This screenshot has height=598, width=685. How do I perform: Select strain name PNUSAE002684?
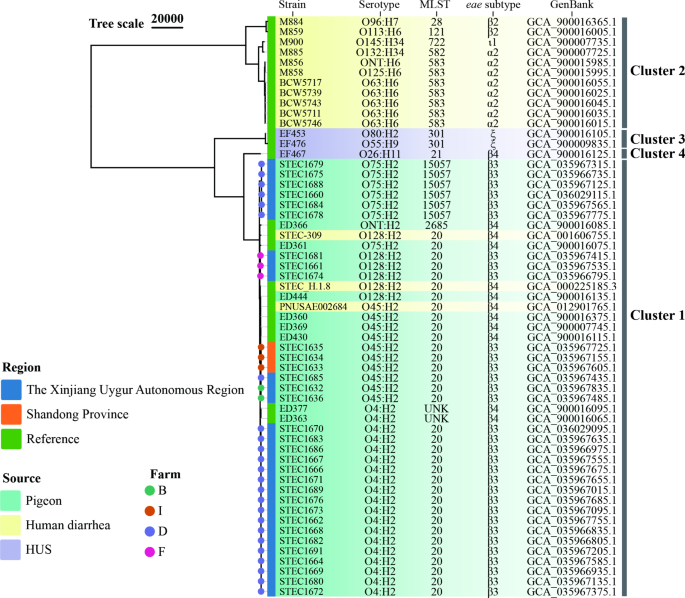point(313,307)
